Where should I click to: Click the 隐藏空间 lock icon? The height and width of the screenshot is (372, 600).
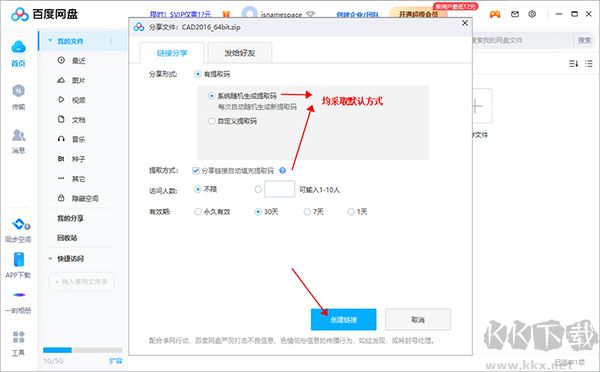(61, 198)
